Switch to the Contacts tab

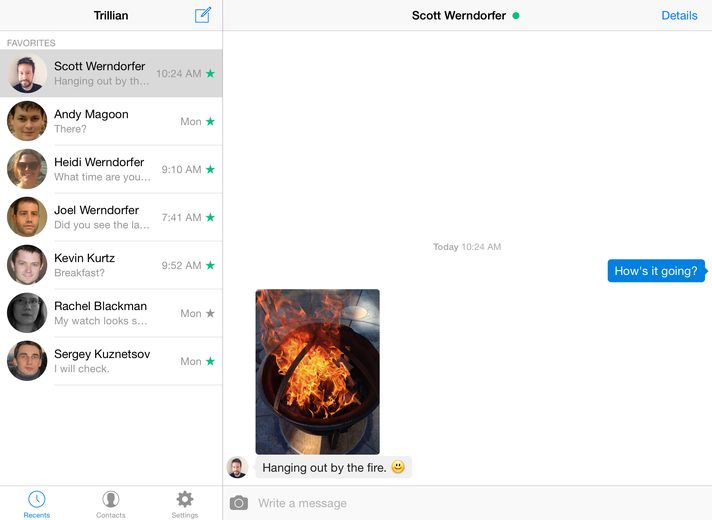[x=110, y=504]
